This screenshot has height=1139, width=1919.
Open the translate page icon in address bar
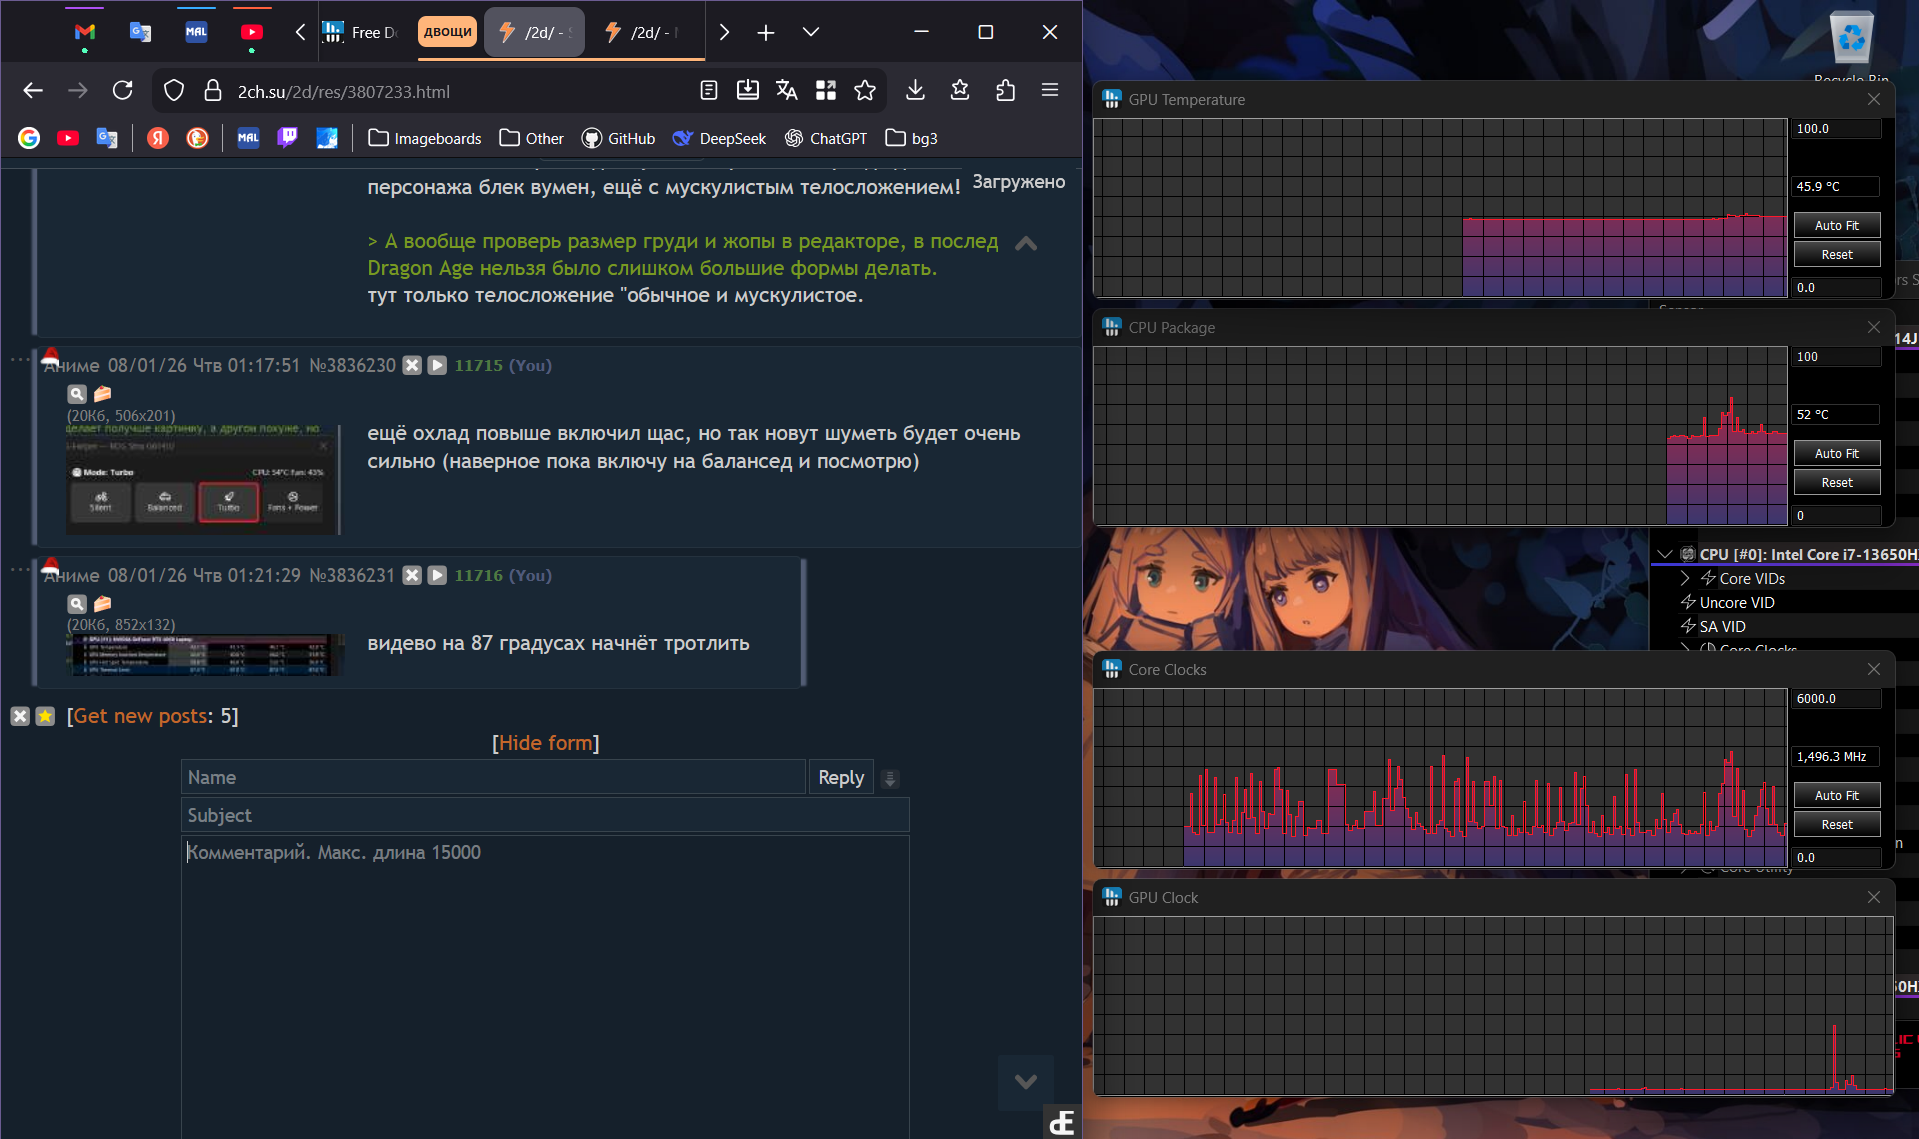tap(787, 91)
